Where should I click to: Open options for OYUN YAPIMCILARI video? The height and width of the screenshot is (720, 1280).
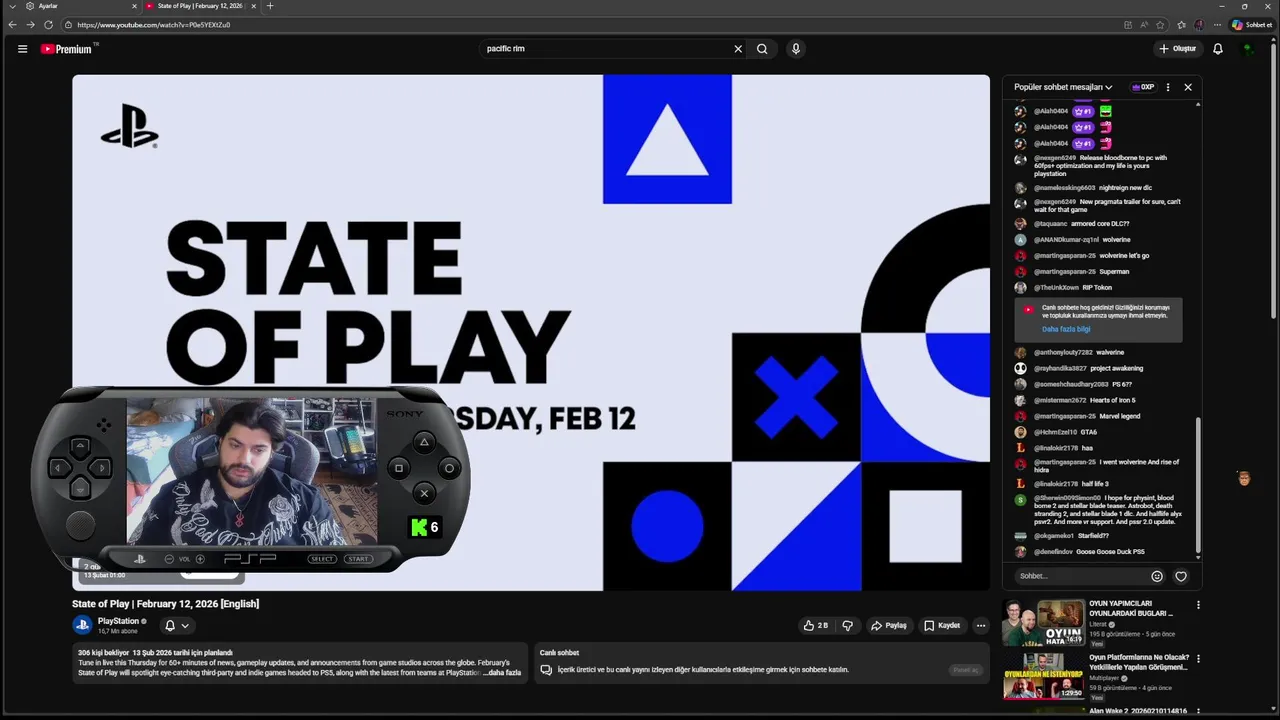click(1198, 605)
